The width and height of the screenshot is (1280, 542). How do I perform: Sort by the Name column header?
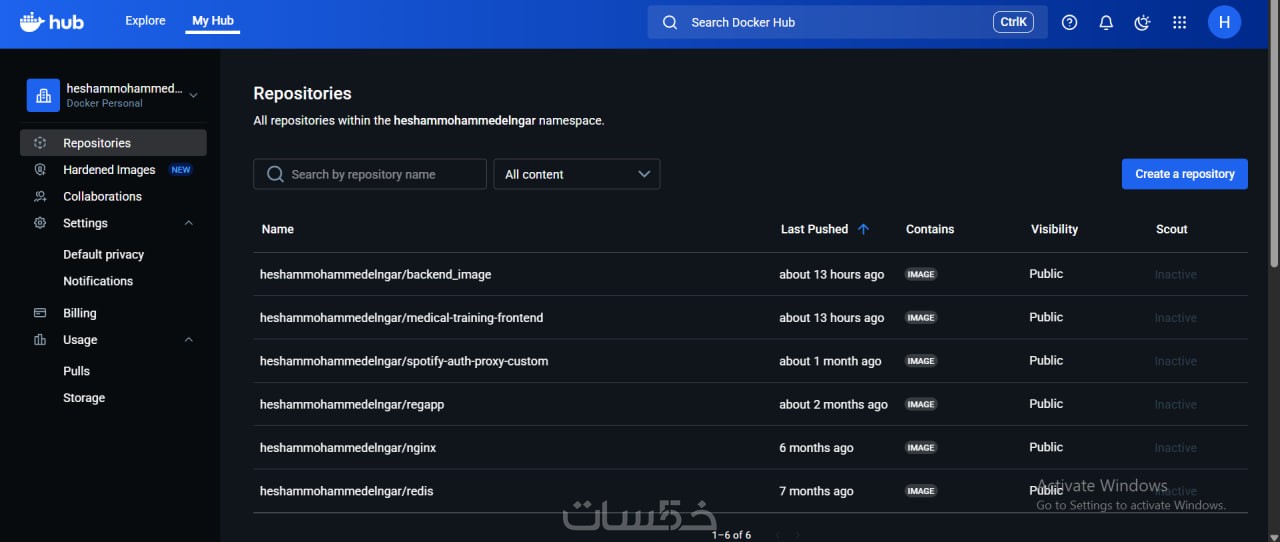278,229
